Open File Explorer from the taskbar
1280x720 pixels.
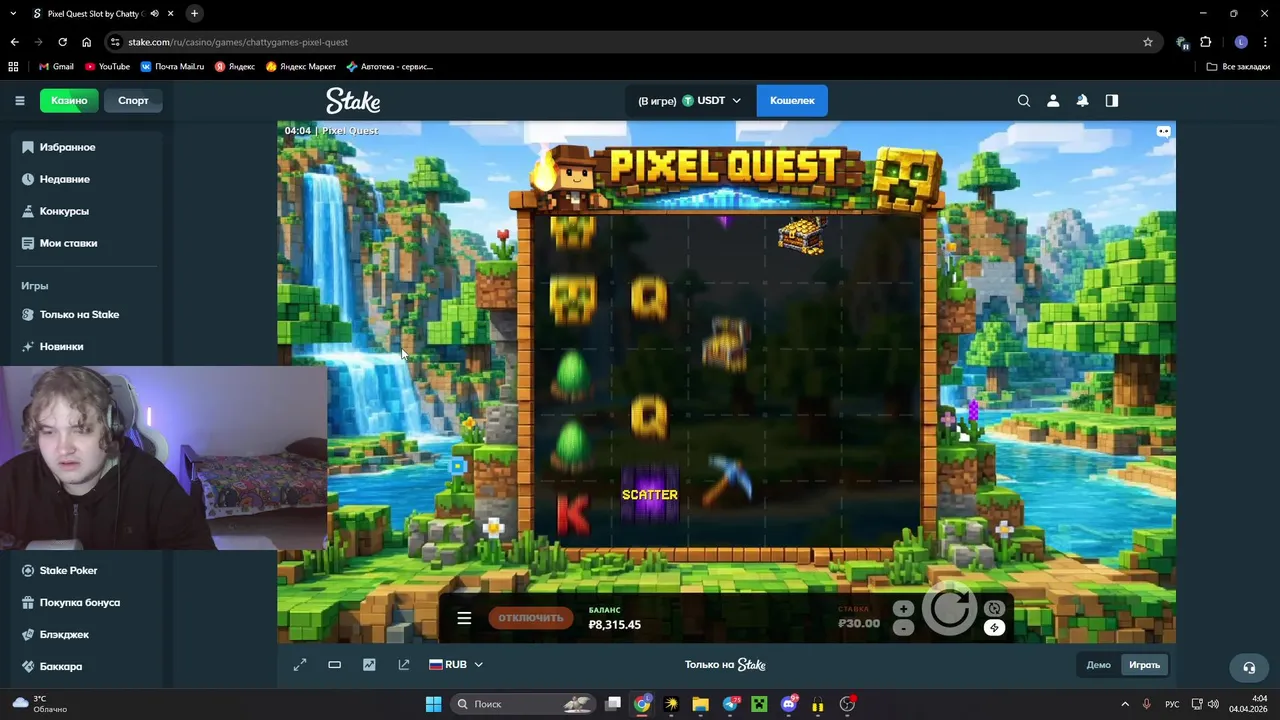pyautogui.click(x=700, y=704)
